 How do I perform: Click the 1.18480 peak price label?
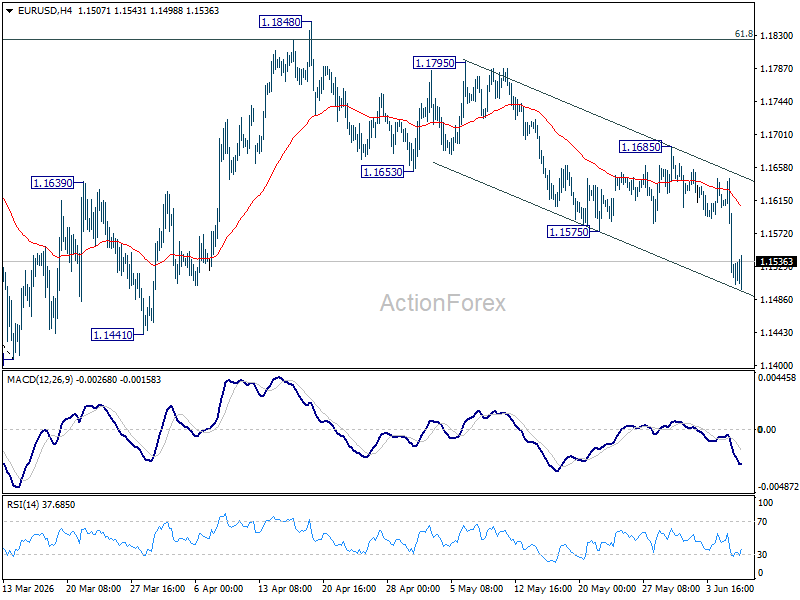point(280,22)
